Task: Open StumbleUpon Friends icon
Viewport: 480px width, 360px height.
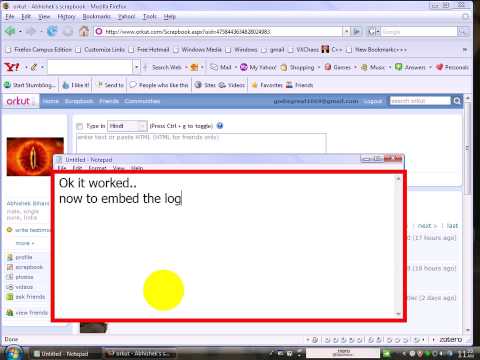Action: click(289, 85)
